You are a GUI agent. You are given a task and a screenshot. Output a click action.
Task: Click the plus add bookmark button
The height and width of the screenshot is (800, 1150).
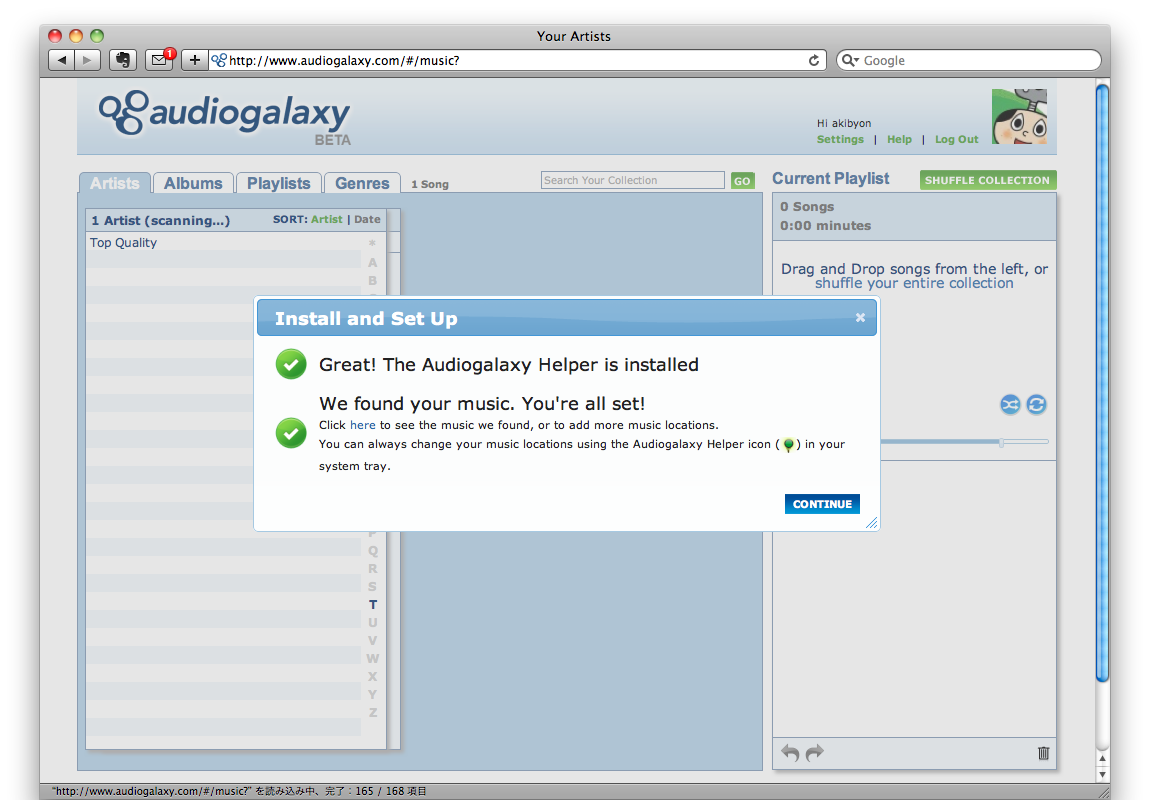(194, 60)
